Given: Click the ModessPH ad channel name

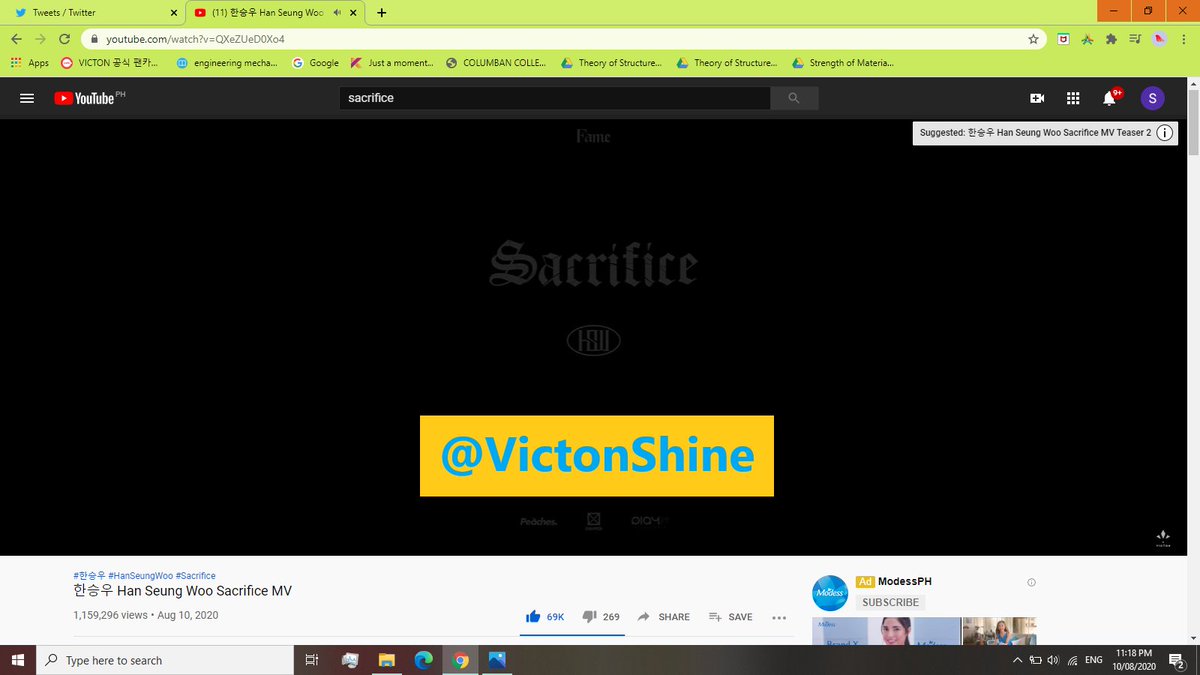Looking at the screenshot, I should [x=905, y=581].
